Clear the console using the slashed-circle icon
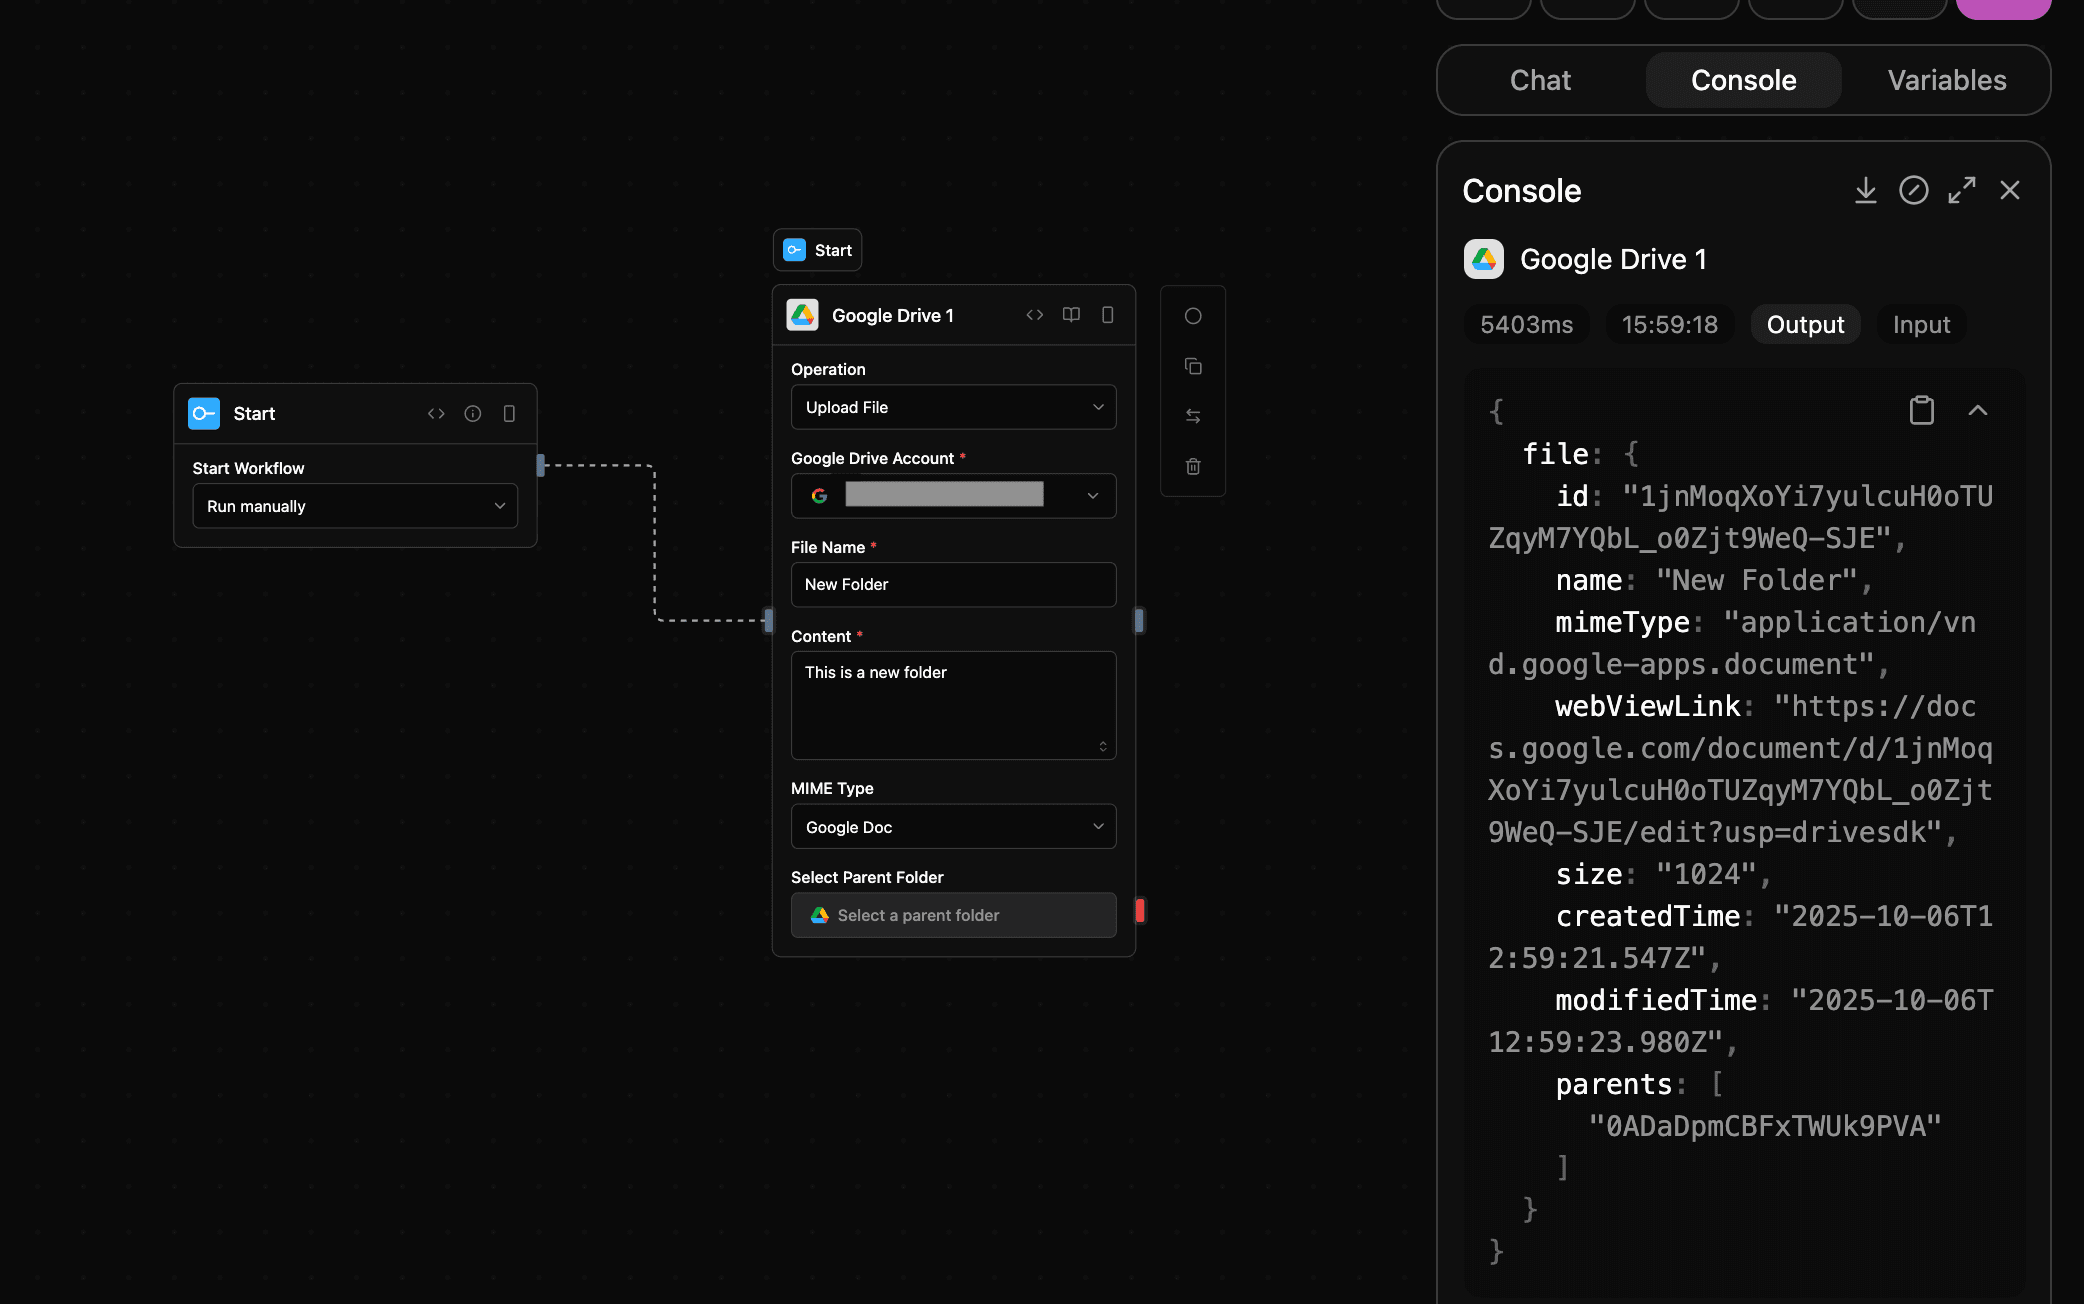The width and height of the screenshot is (2084, 1304). (1914, 190)
